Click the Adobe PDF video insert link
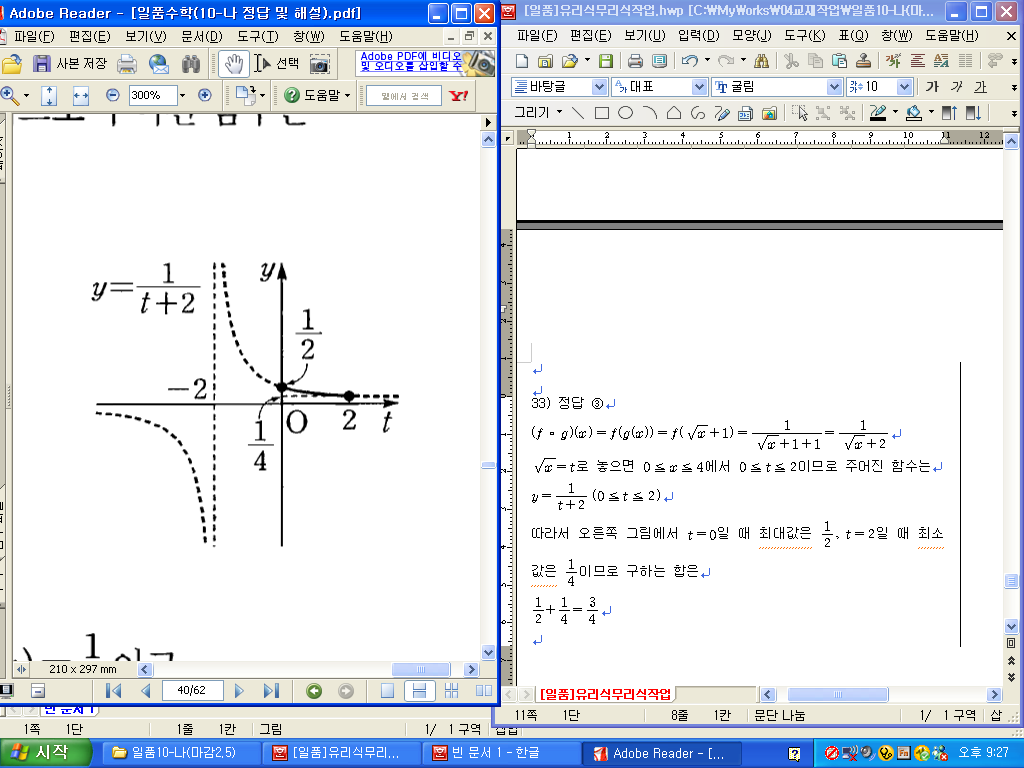The width and height of the screenshot is (1024, 768). tap(410, 61)
